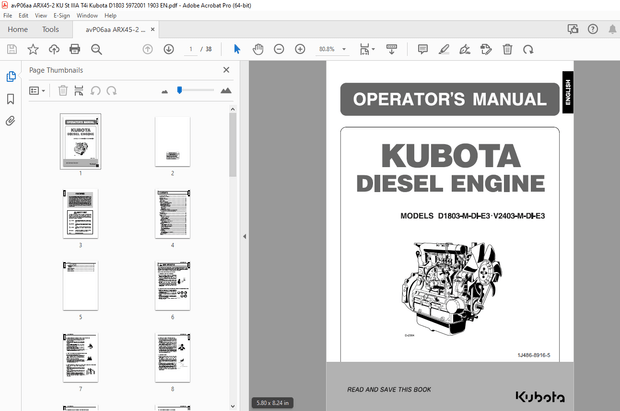Bookmark file with star icon
Viewport: 620px width, 411px height.
point(33,49)
